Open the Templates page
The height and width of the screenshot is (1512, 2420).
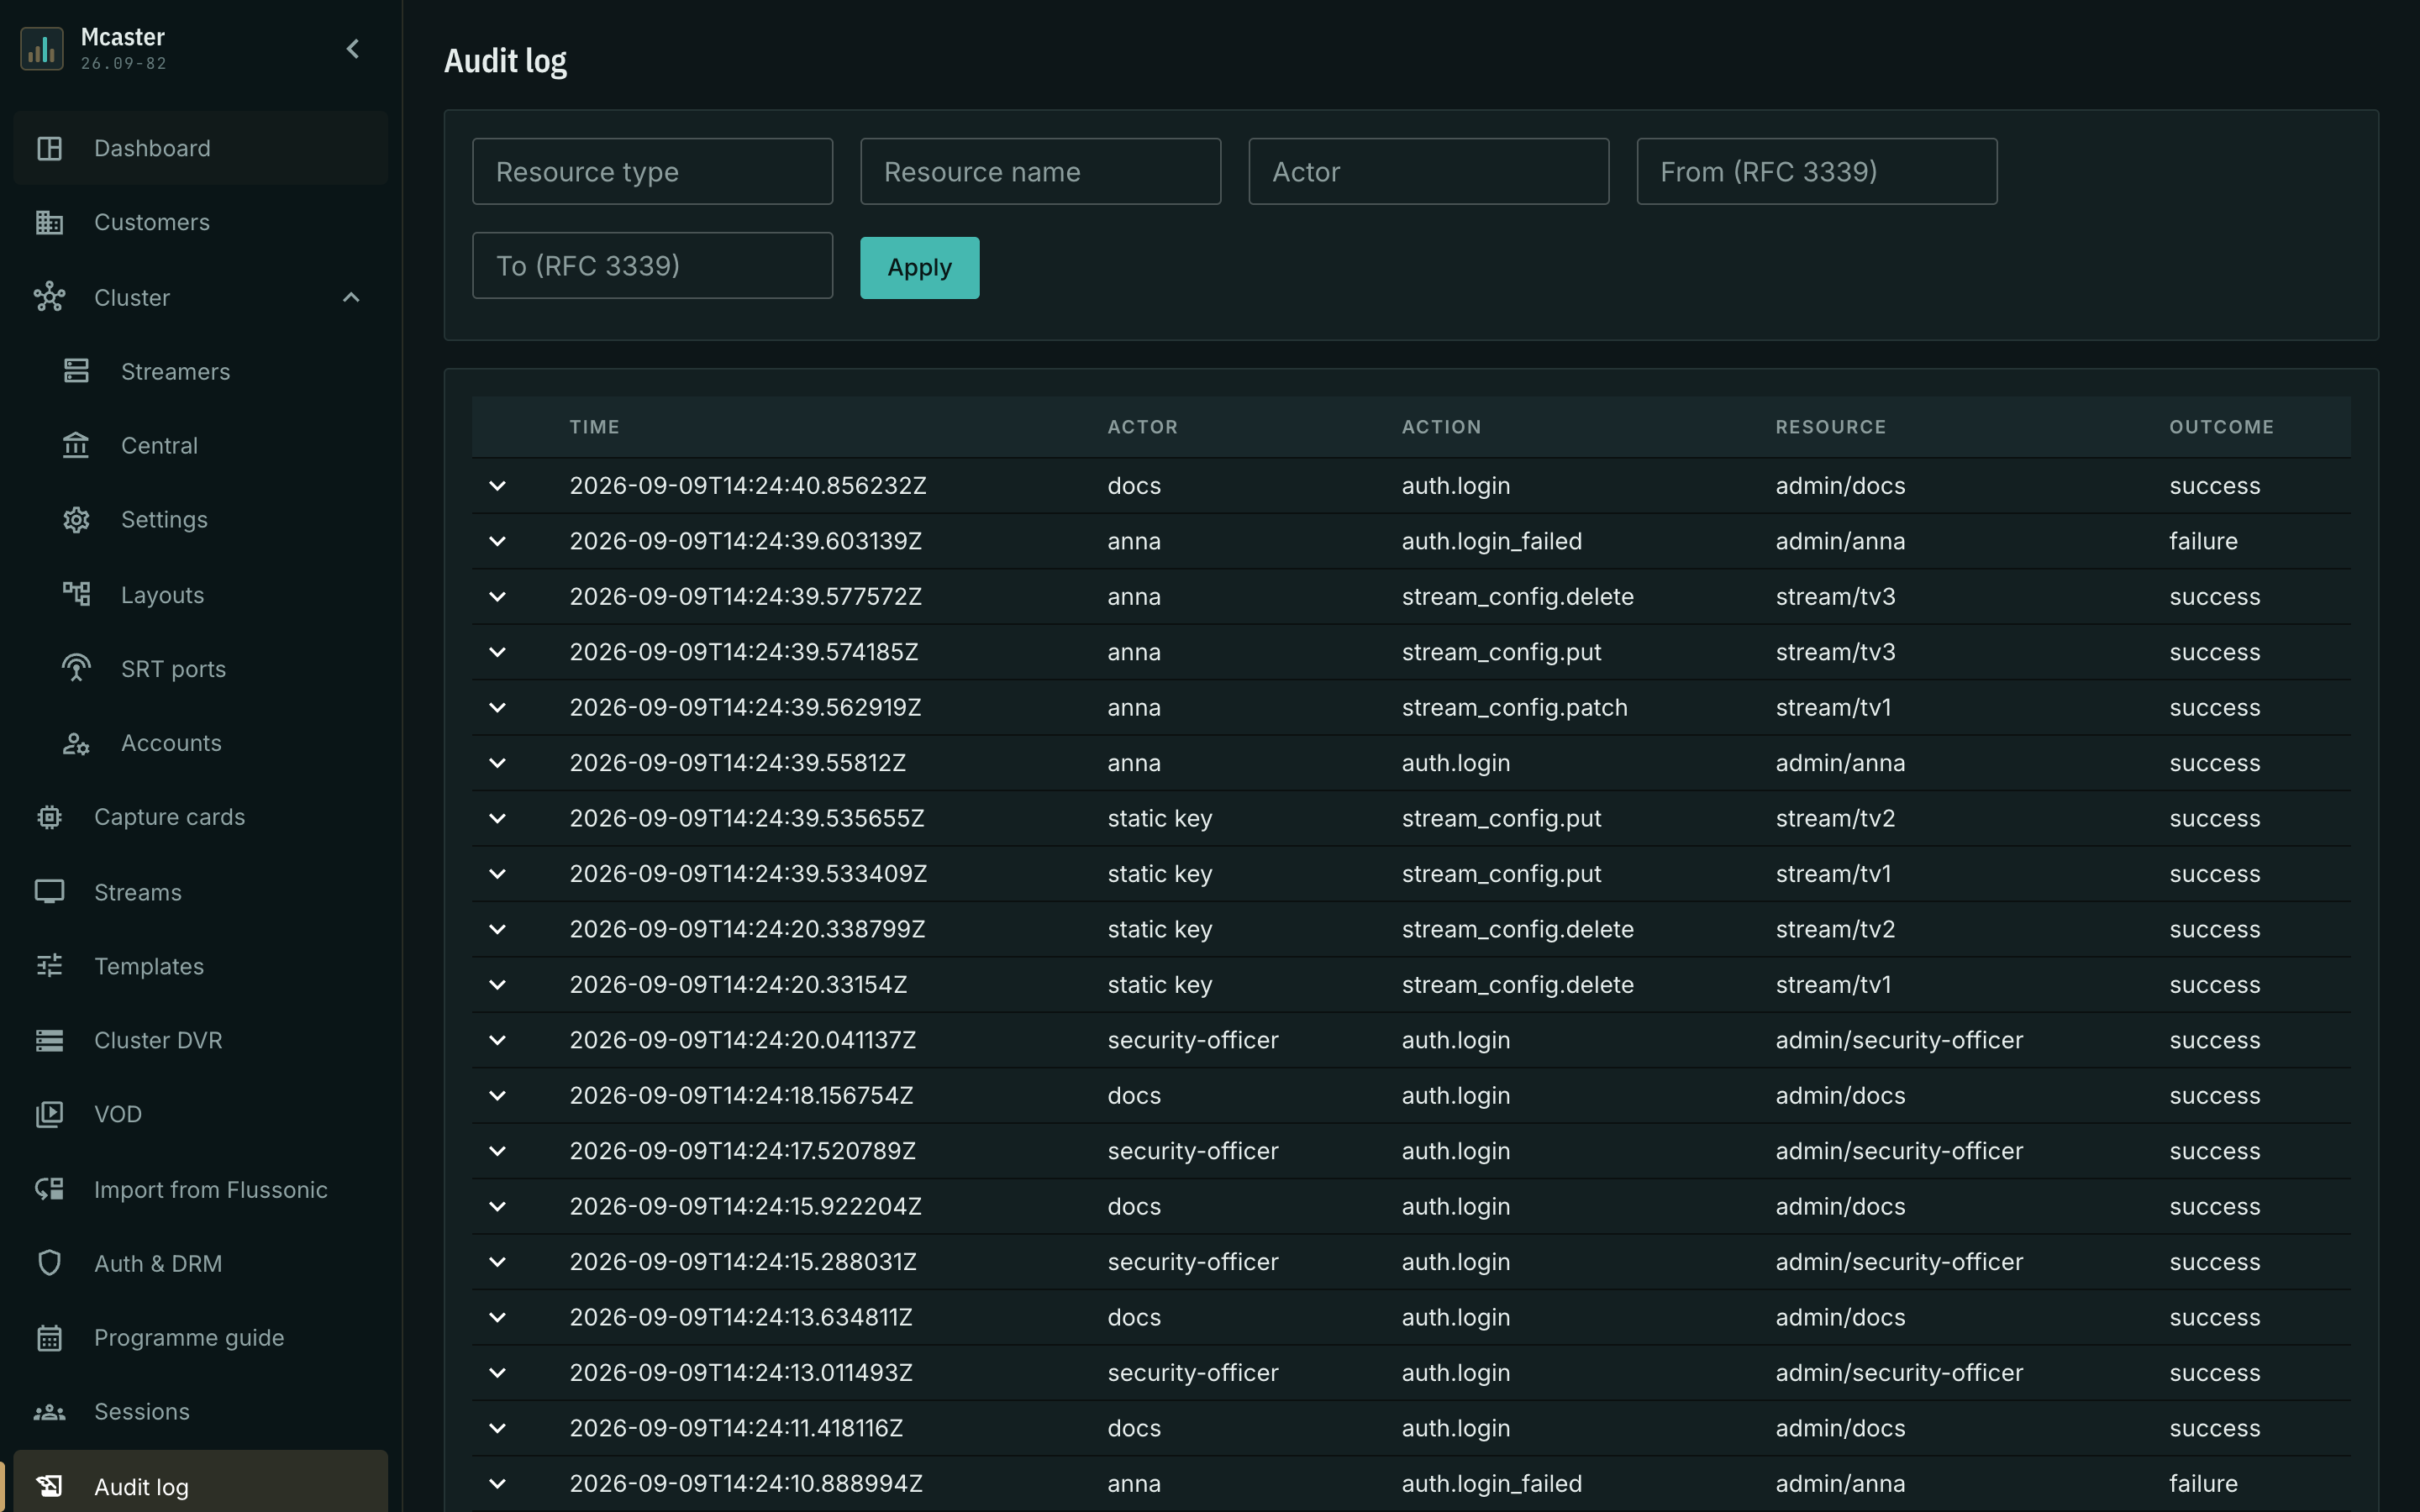coord(201,966)
